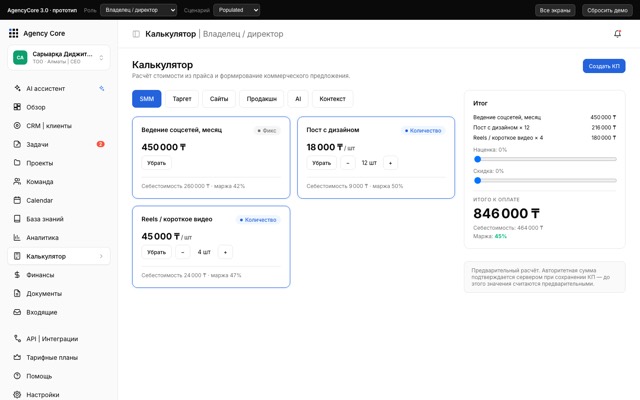Select the SMM tab
The height and width of the screenshot is (400, 640).
(x=147, y=99)
